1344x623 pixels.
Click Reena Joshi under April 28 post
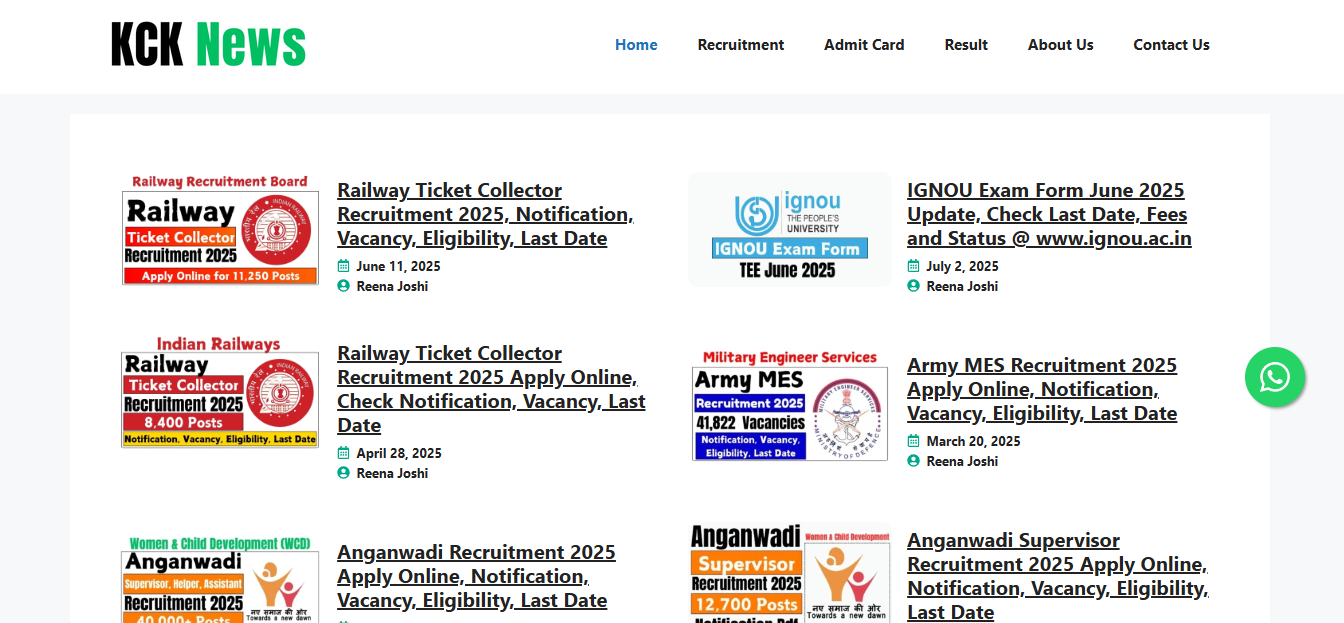point(392,473)
